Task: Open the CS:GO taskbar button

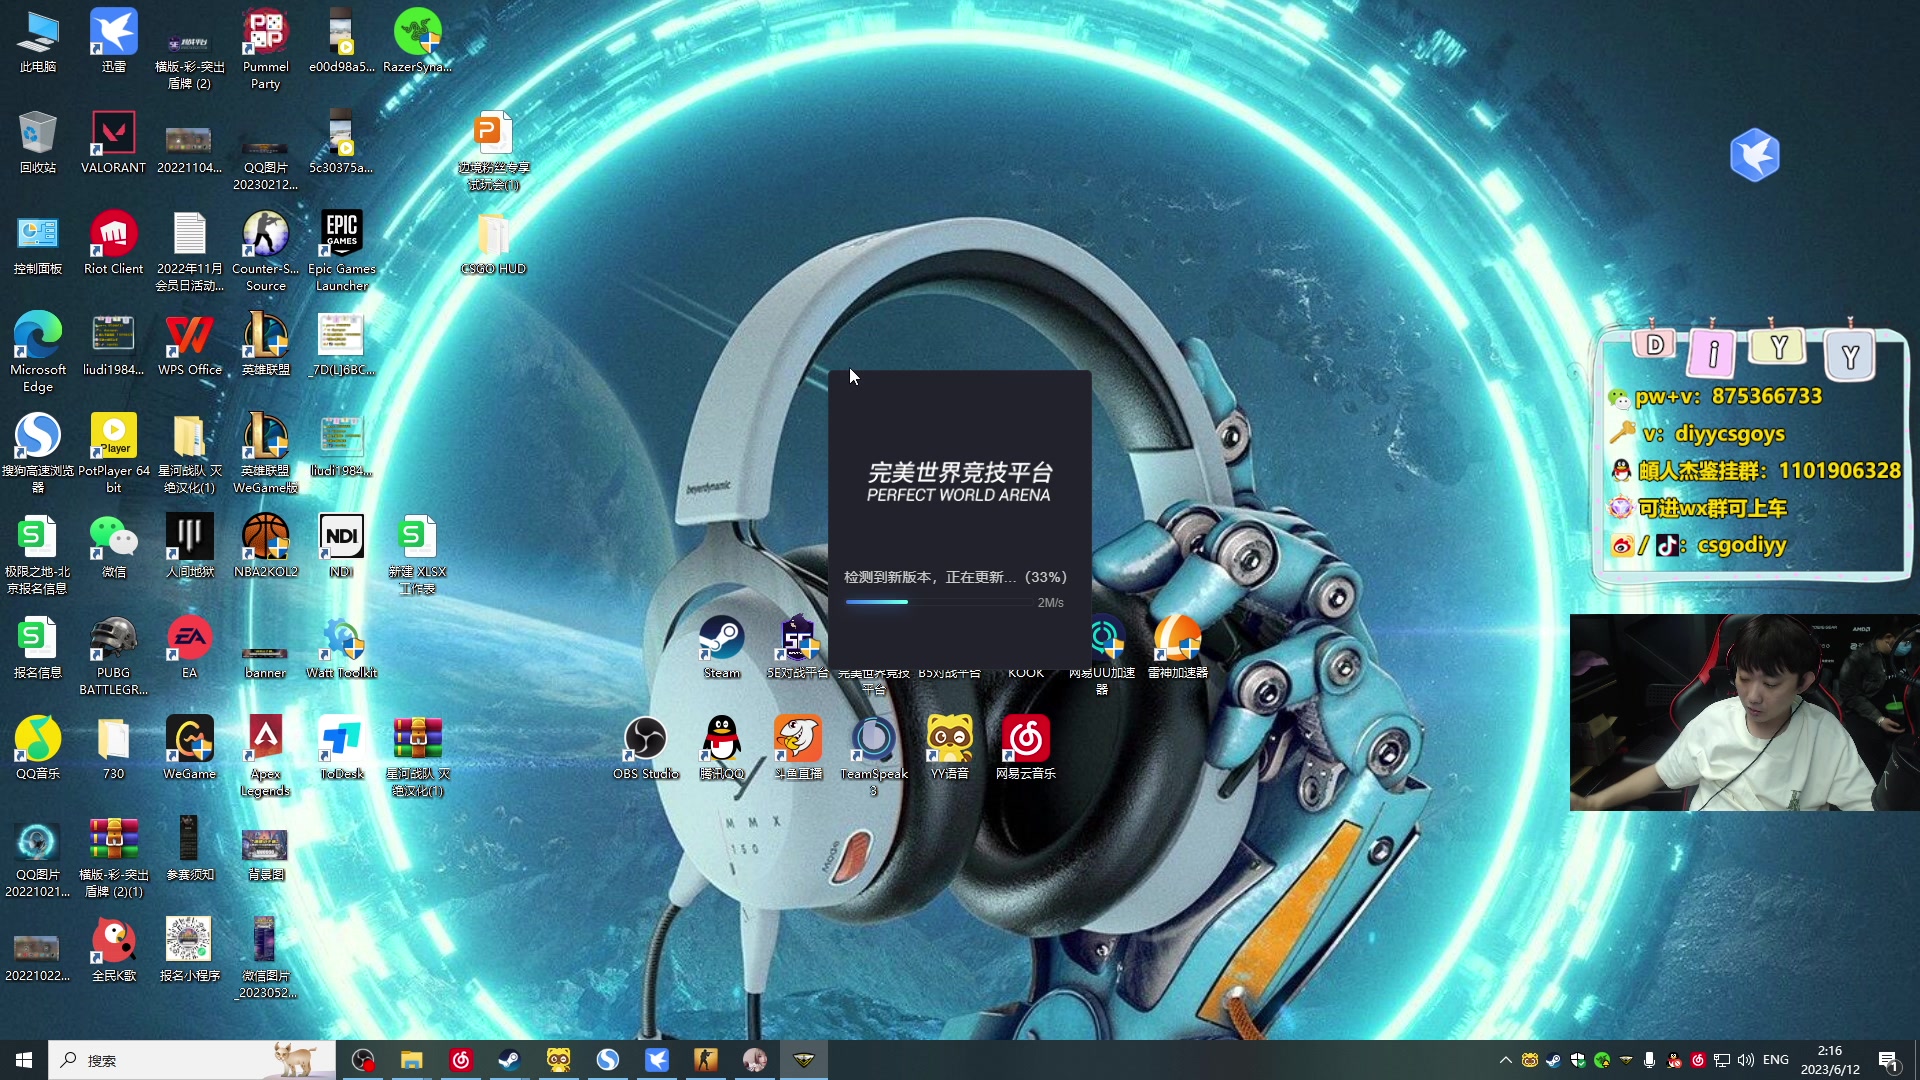Action: point(706,1060)
